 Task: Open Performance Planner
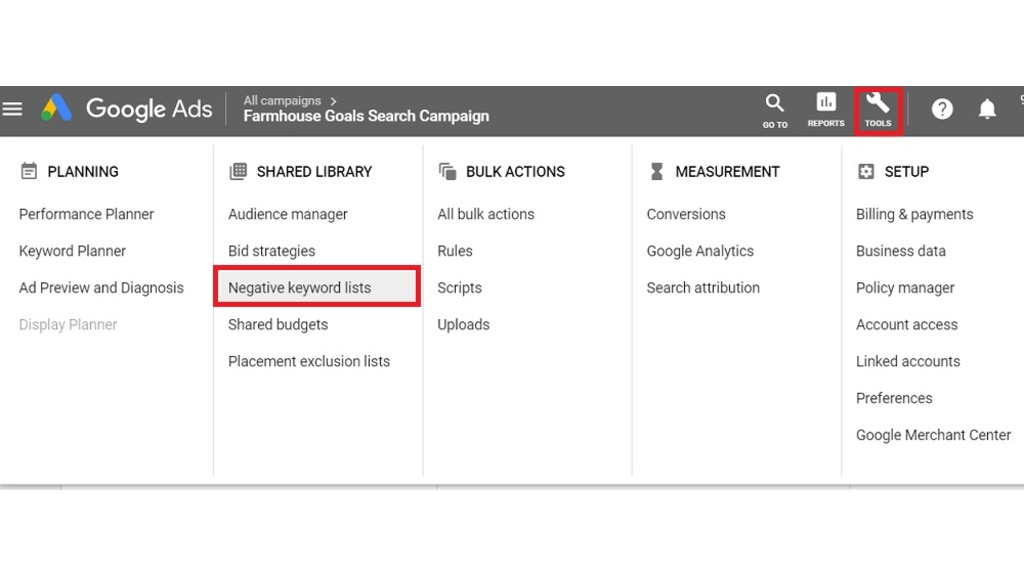tap(86, 214)
